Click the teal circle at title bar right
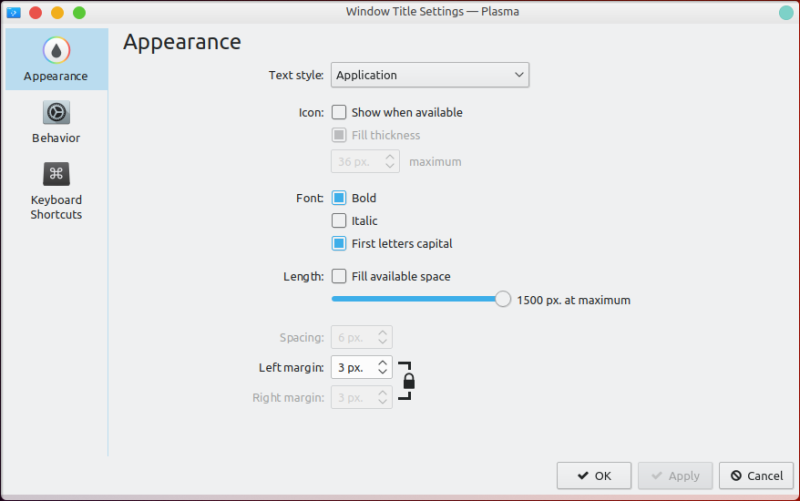Image resolution: width=800 pixels, height=501 pixels. click(786, 13)
